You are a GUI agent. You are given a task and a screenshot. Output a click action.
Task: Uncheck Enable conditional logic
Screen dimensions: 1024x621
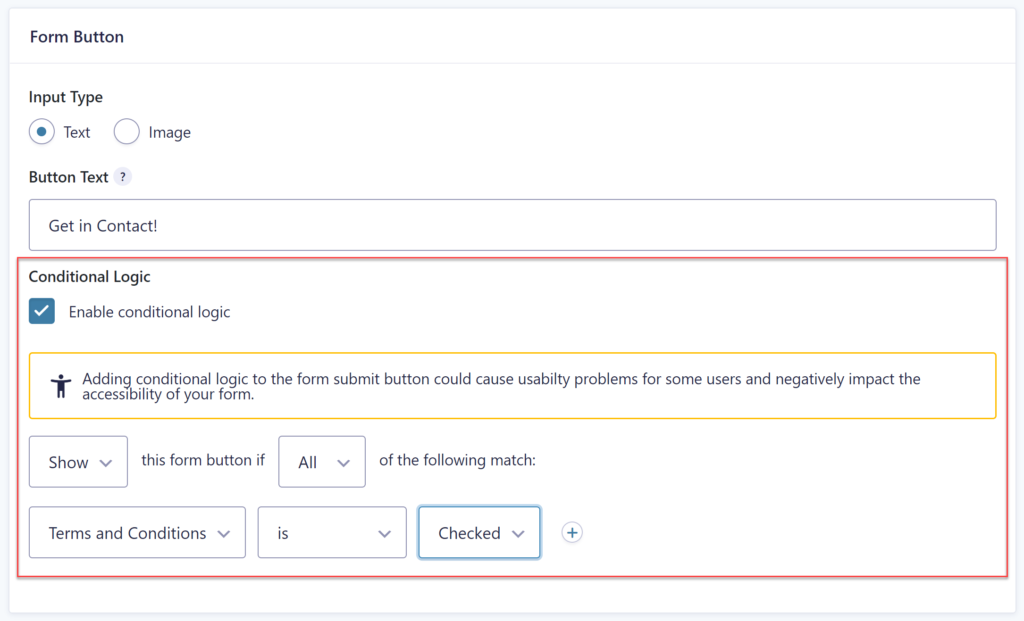[41, 311]
